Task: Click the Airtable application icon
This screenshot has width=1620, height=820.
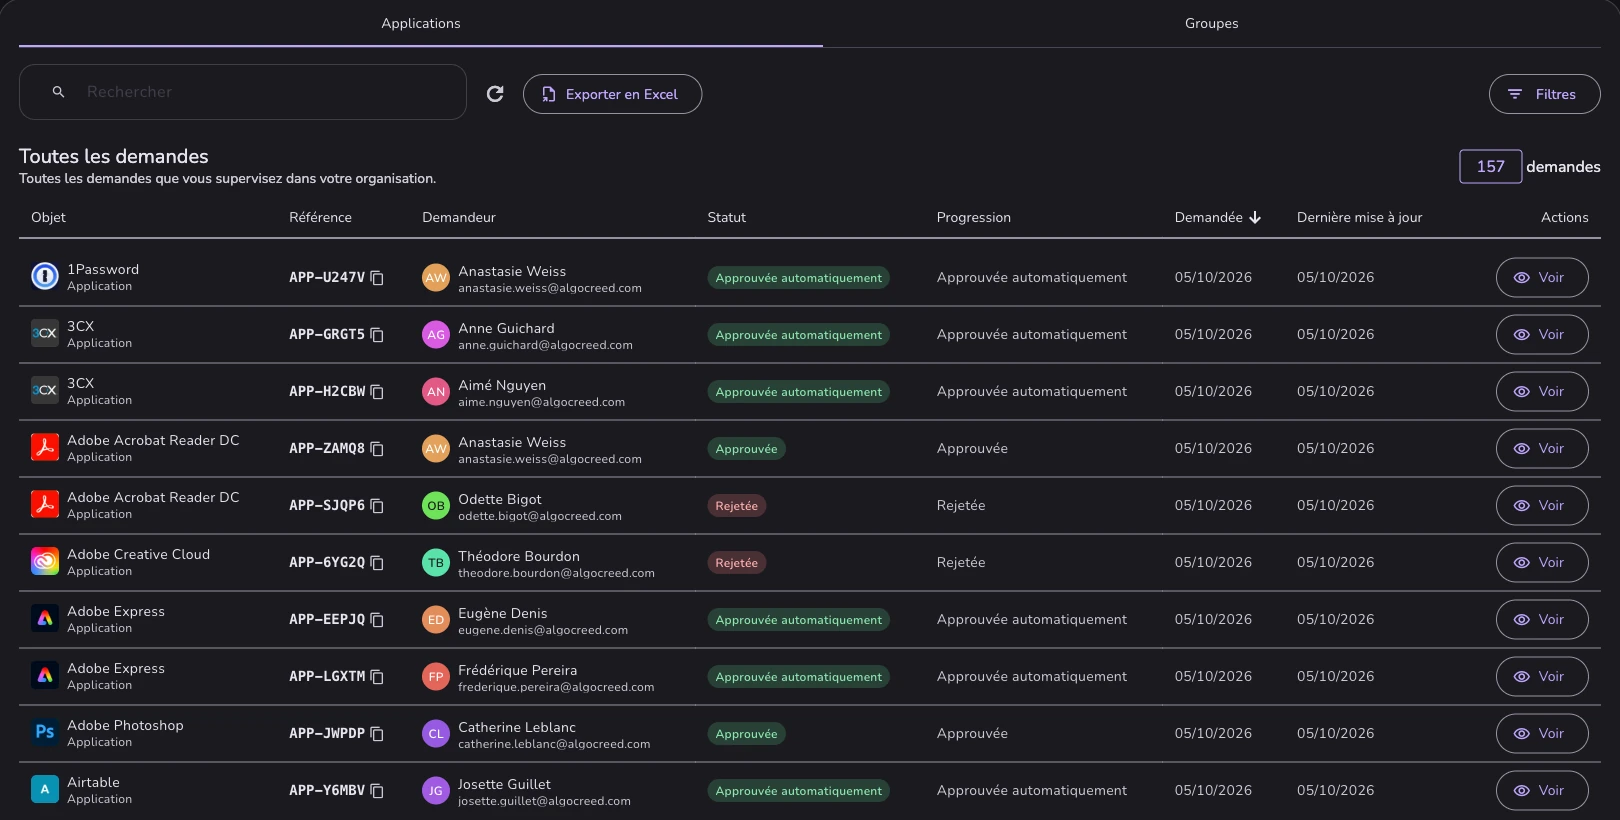Action: click(x=45, y=789)
